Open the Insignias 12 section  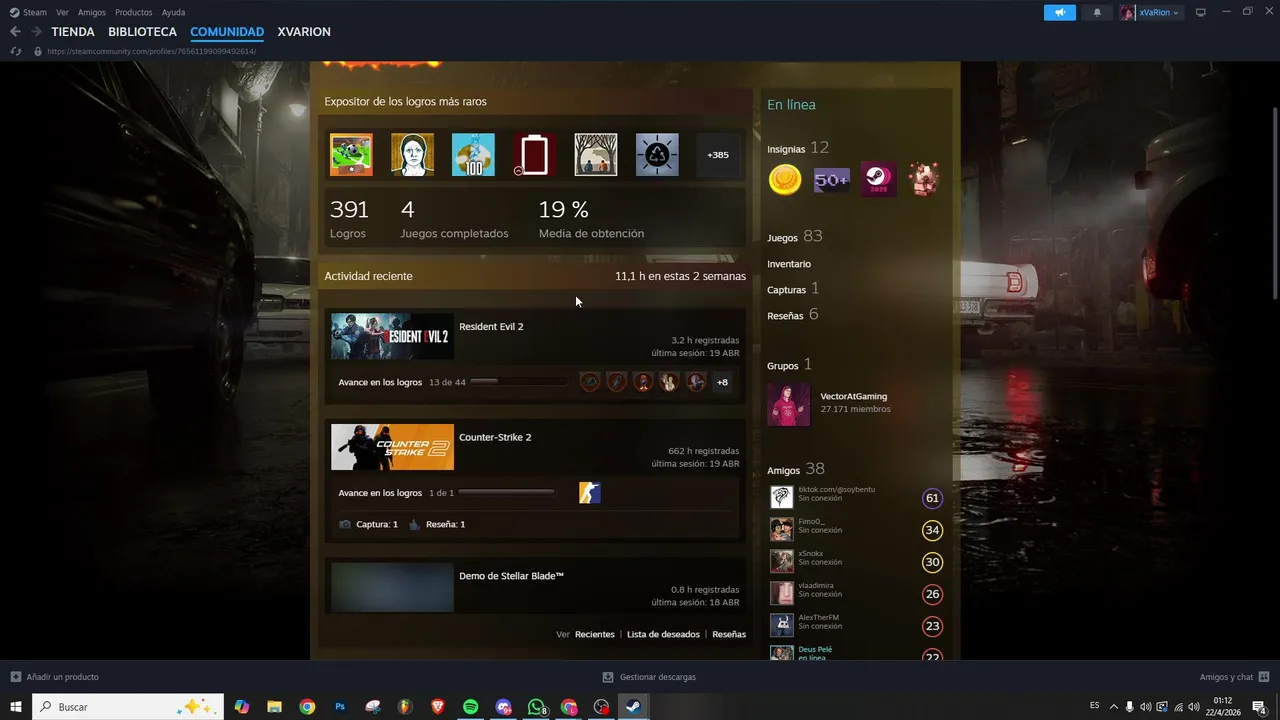tap(798, 148)
